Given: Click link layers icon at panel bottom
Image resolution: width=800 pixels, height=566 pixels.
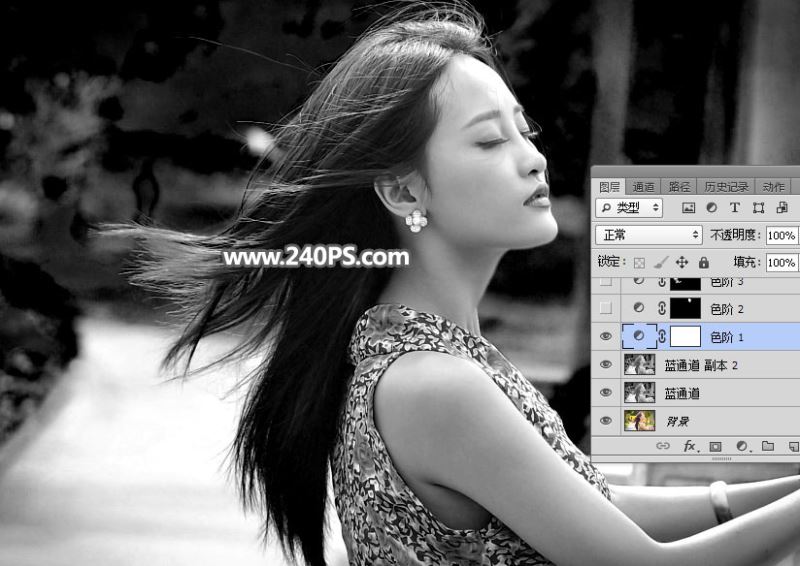Looking at the screenshot, I should [662, 446].
